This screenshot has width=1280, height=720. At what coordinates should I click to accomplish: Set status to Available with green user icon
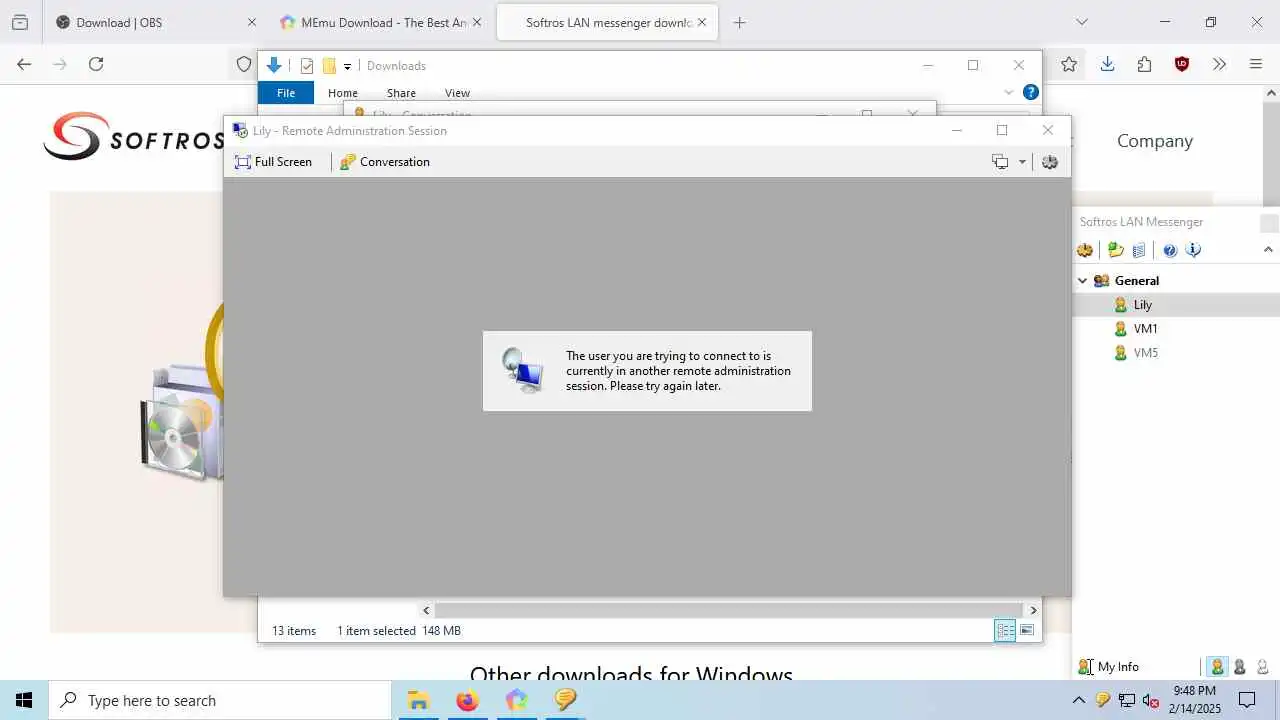click(x=1217, y=667)
